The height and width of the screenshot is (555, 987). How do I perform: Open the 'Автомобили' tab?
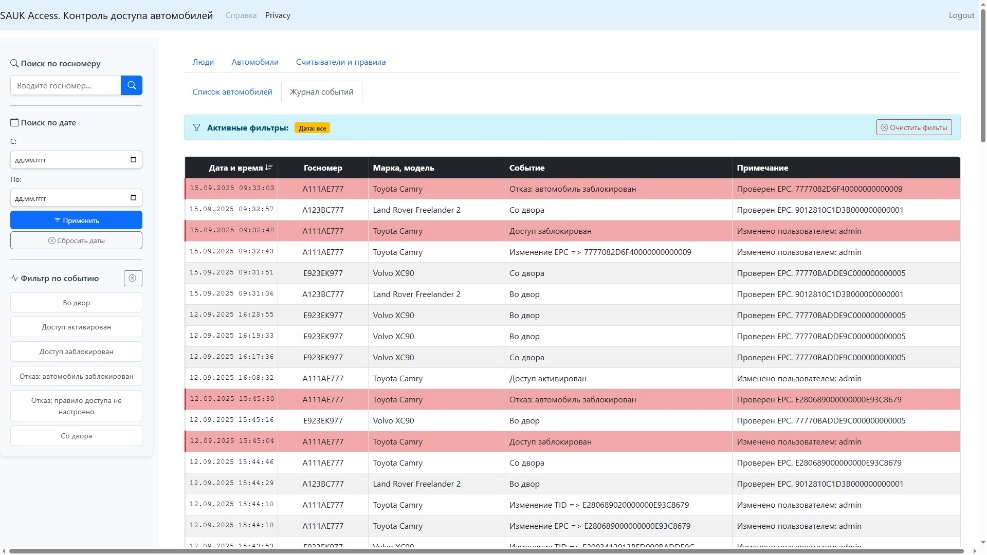click(x=254, y=62)
